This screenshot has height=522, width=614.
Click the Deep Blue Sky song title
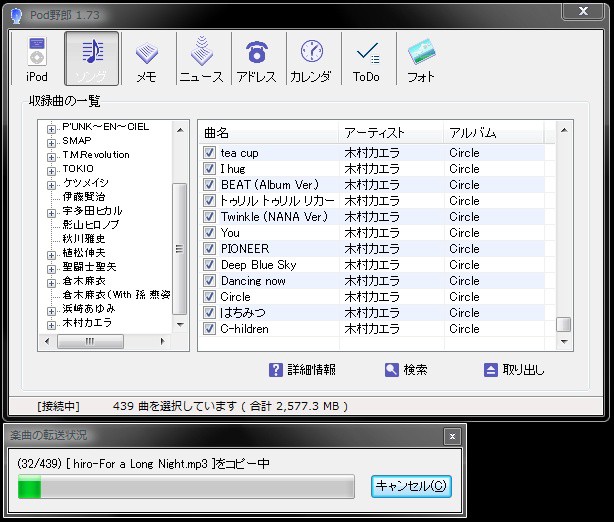[258, 265]
